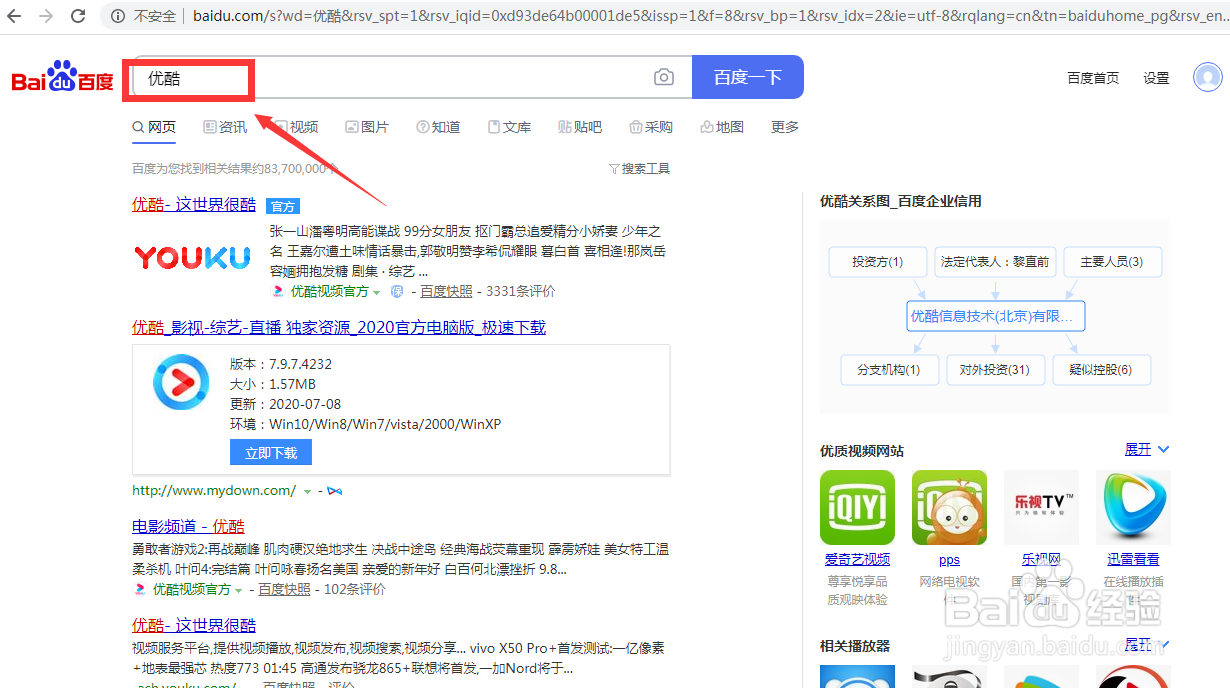Screen dimensions: 1230x688
Task: Switch to the 采购 tab
Action: [651, 127]
